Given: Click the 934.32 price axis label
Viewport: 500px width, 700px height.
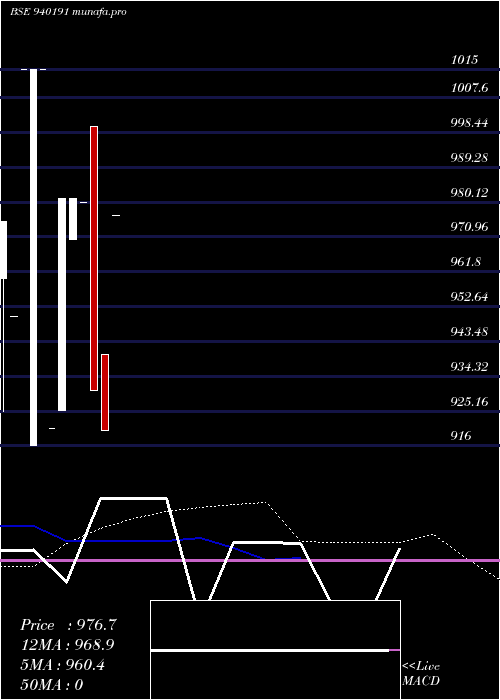Looking at the screenshot, I should coord(469,367).
